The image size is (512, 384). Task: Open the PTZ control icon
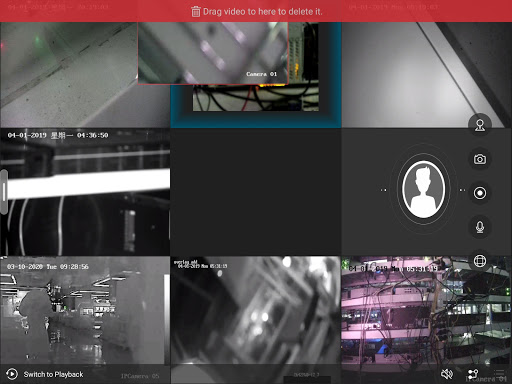[480, 125]
